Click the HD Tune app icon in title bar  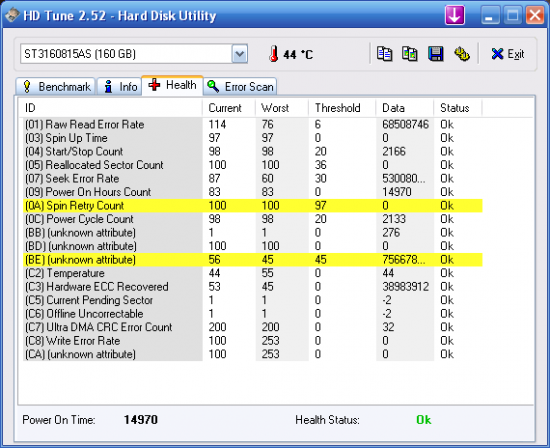coord(12,15)
